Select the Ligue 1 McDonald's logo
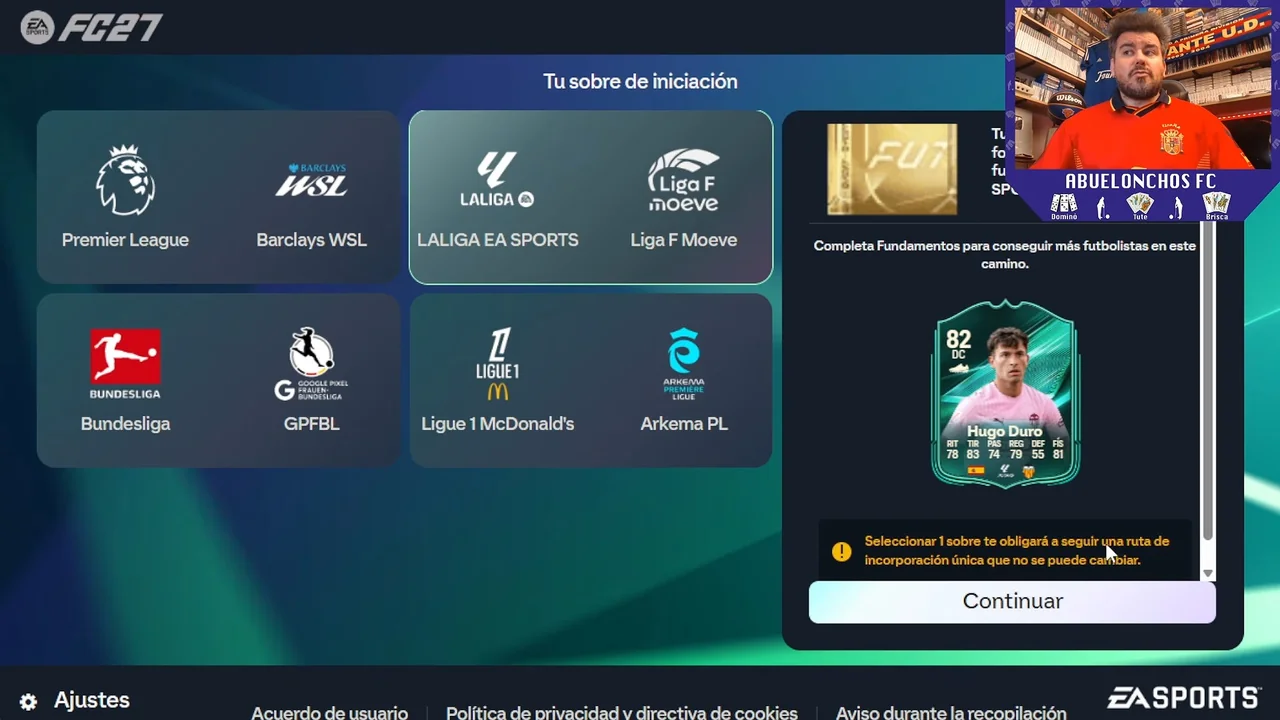The image size is (1280, 720). coord(497,364)
